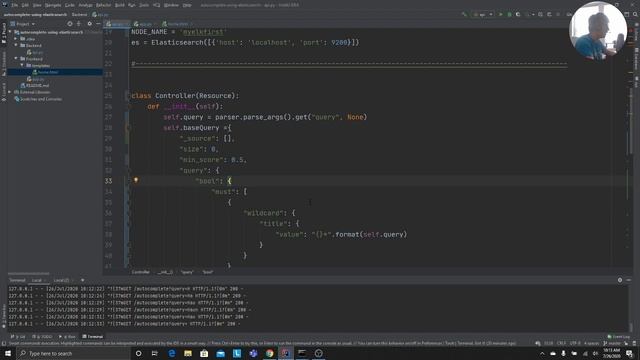Click Run with Coverage icon
The height and width of the screenshot is (360, 640).
(518, 14)
